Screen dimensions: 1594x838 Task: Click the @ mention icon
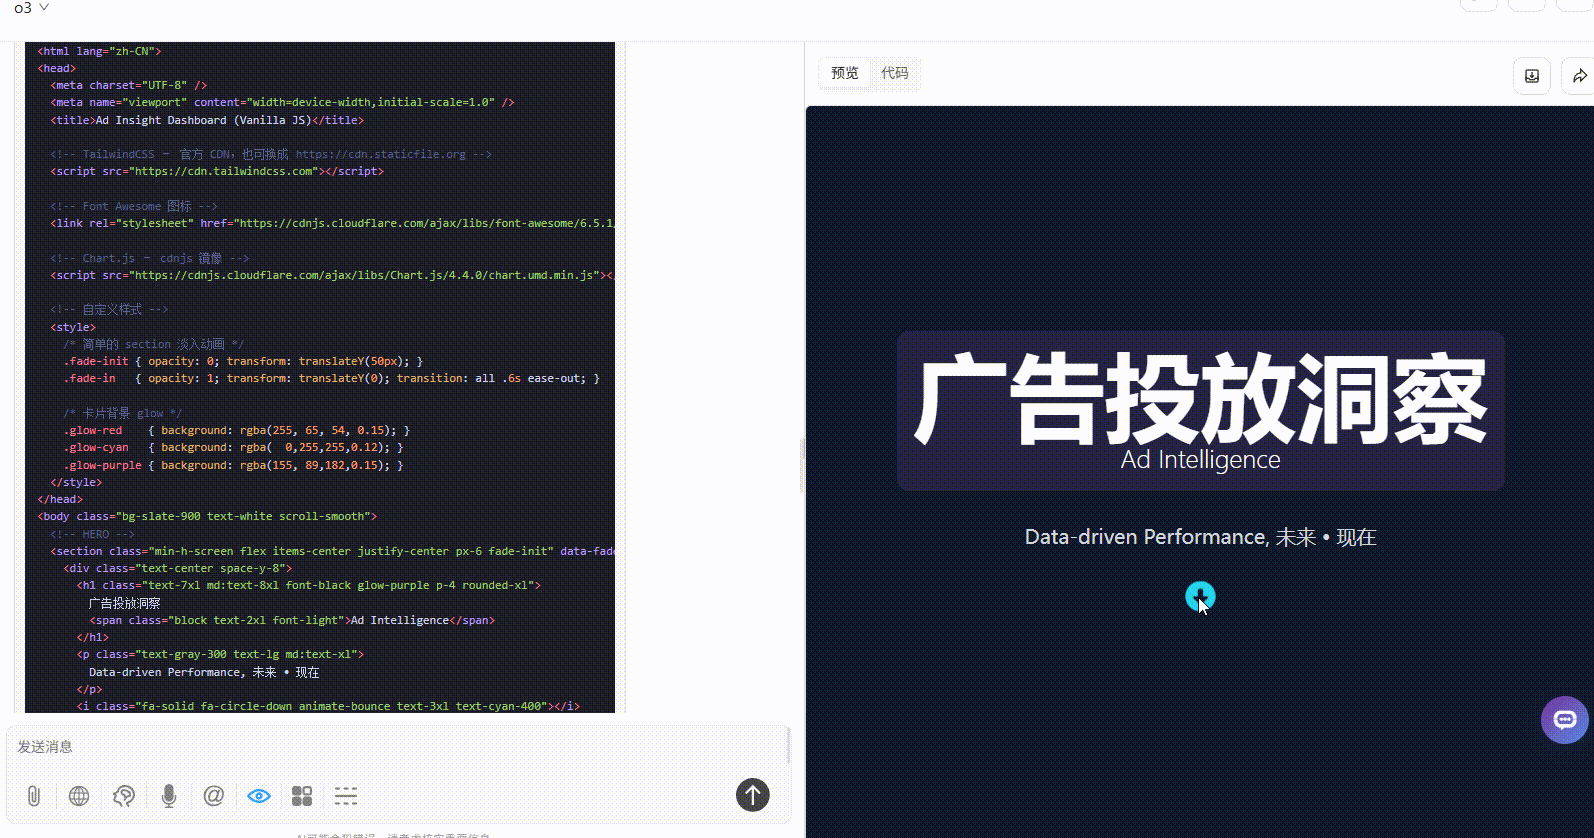pyautogui.click(x=214, y=796)
